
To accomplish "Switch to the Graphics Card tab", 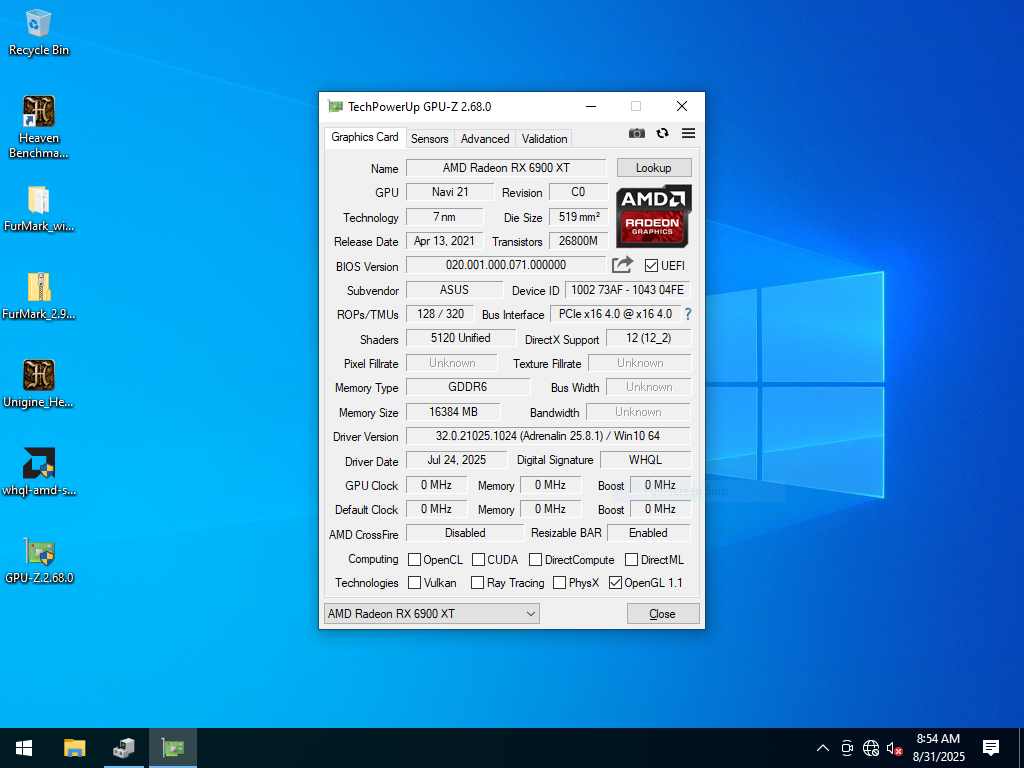I will (364, 137).
